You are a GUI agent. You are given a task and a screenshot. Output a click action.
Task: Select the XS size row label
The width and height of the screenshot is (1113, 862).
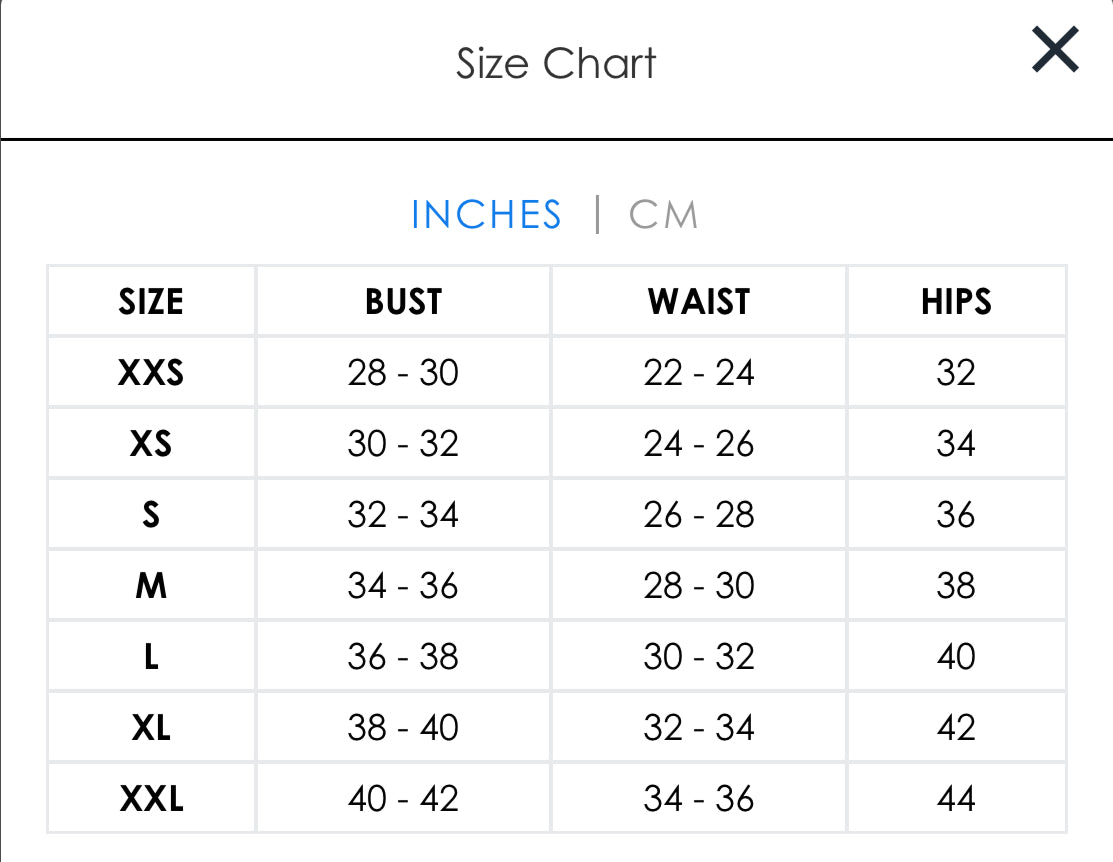pos(151,444)
